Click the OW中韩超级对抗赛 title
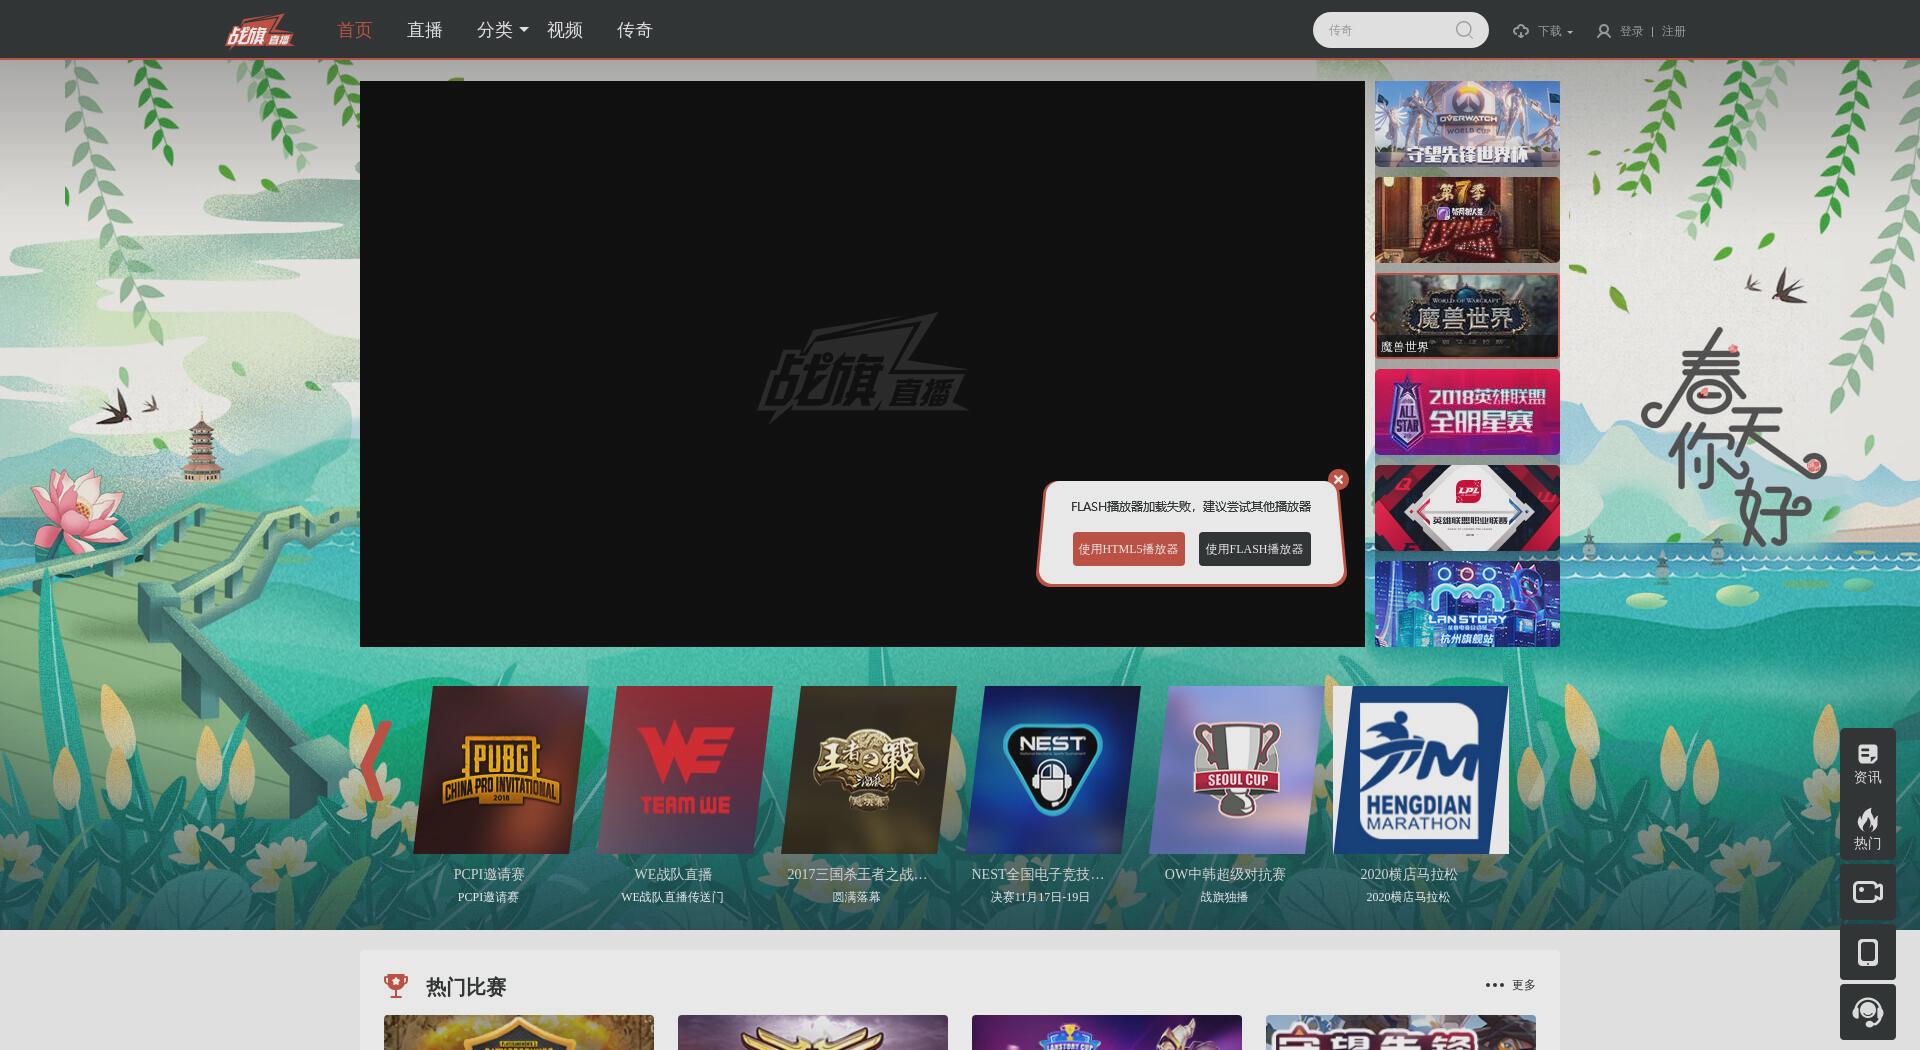Screen dimensions: 1920x1050 (1225, 874)
